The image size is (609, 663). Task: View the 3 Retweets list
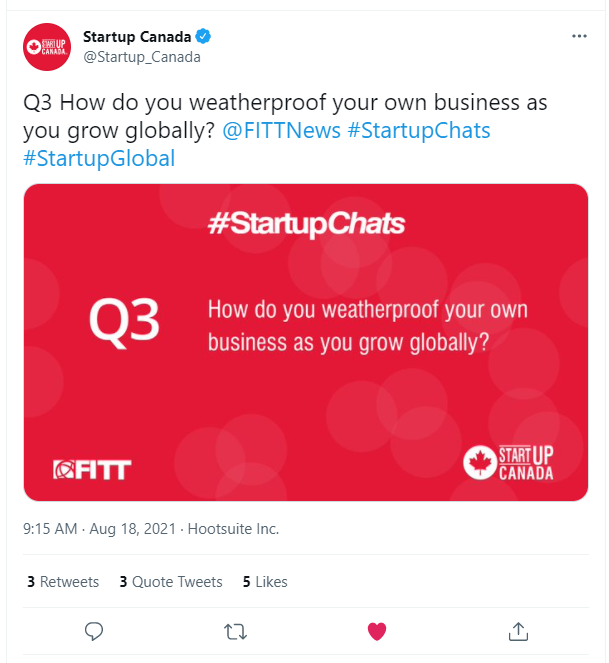(63, 581)
